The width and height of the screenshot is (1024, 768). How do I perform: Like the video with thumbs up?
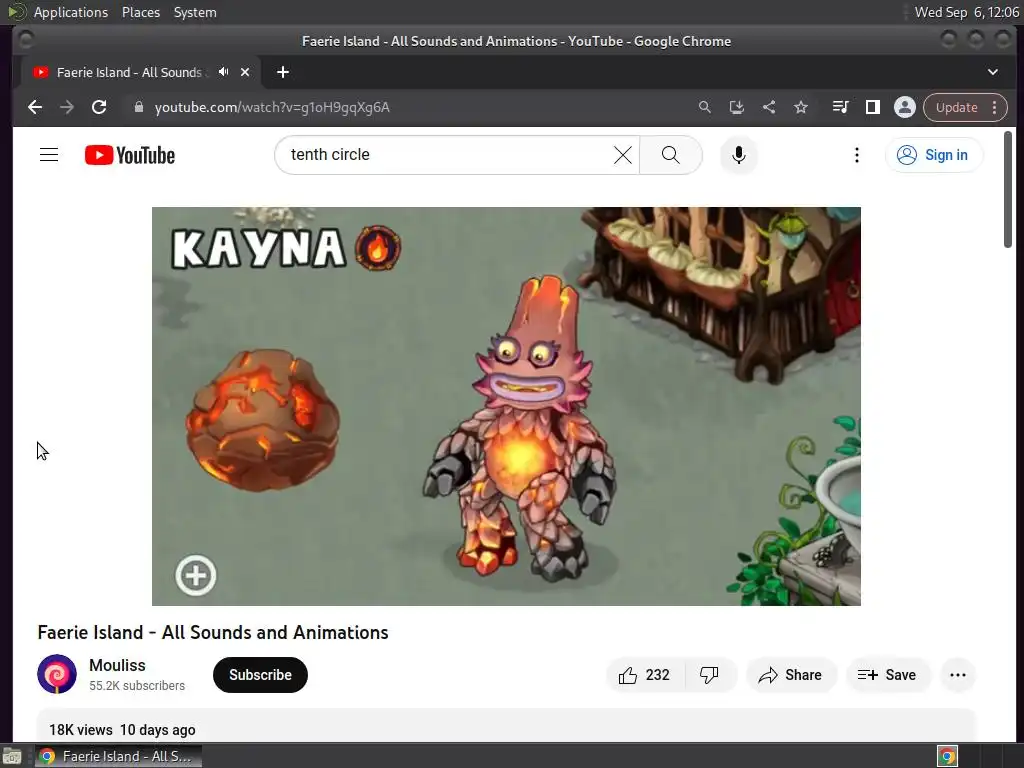[x=645, y=675]
